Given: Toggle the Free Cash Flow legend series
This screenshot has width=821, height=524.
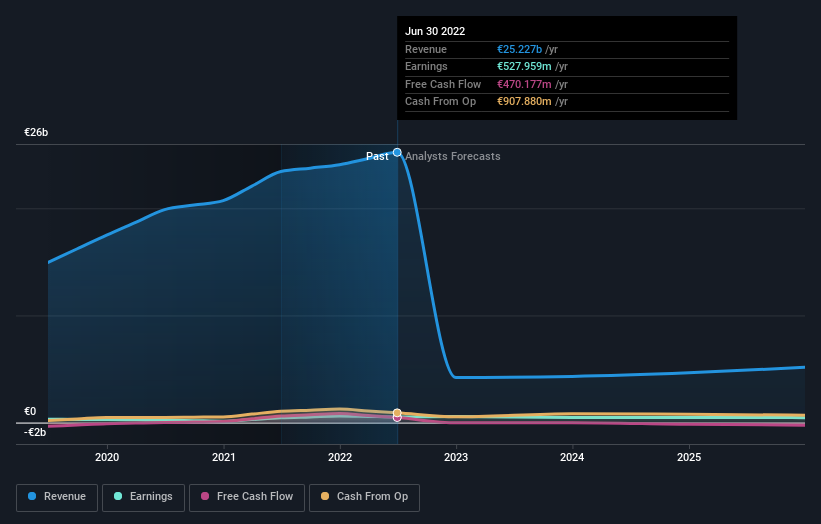Looking at the screenshot, I should pos(247,497).
